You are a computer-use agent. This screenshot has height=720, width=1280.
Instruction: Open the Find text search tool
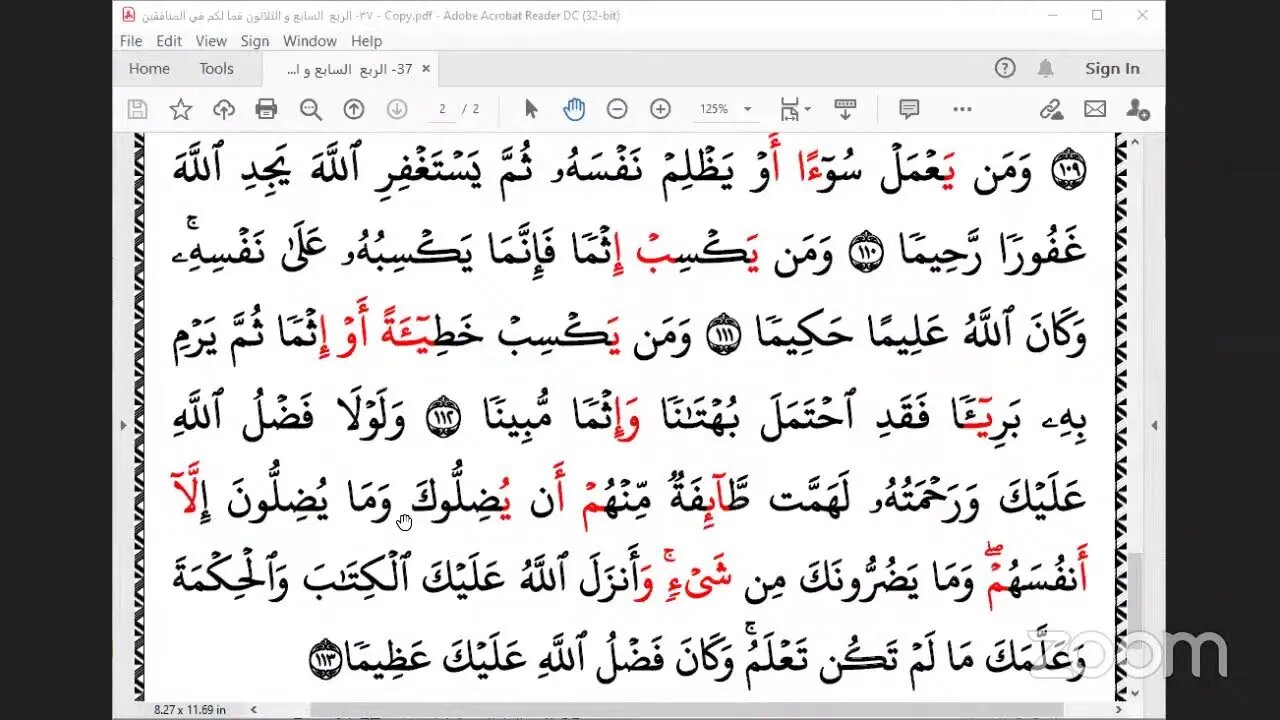(311, 109)
